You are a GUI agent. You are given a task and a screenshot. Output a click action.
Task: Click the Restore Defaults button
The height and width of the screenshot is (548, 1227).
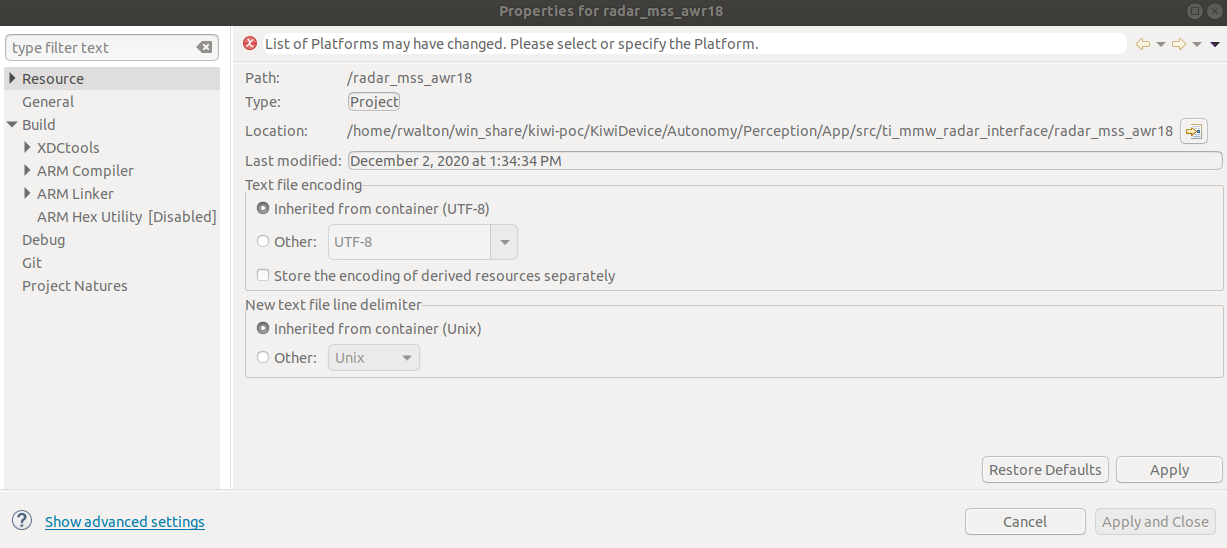(x=1045, y=470)
